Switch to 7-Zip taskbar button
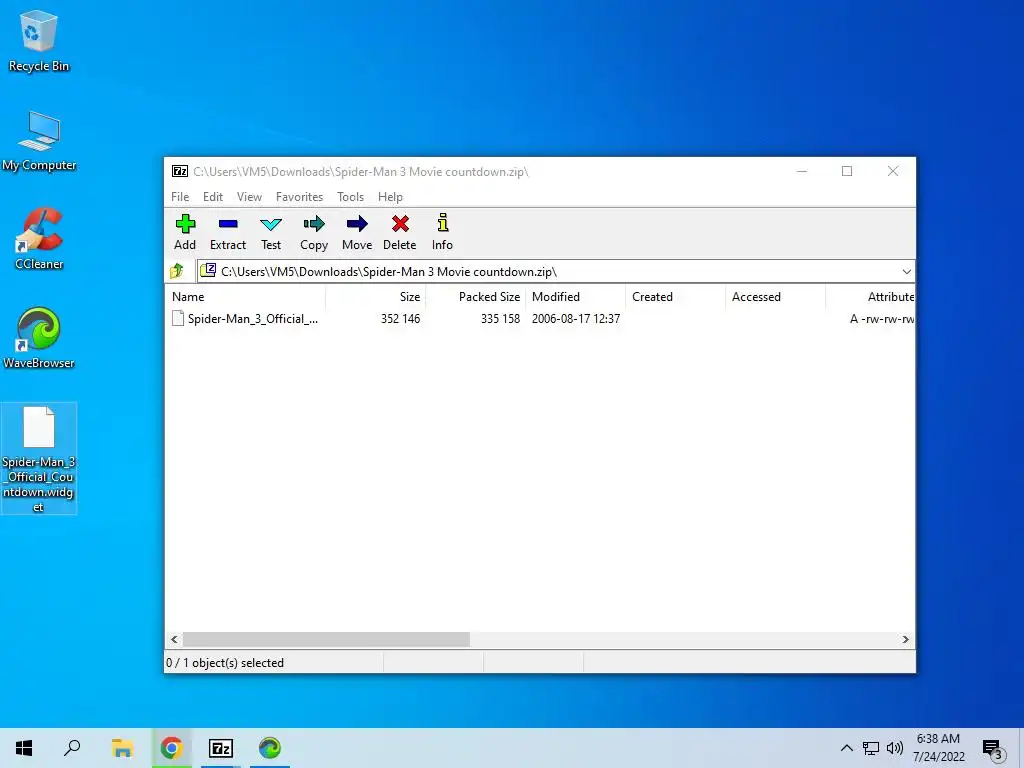The width and height of the screenshot is (1024, 768). point(221,748)
